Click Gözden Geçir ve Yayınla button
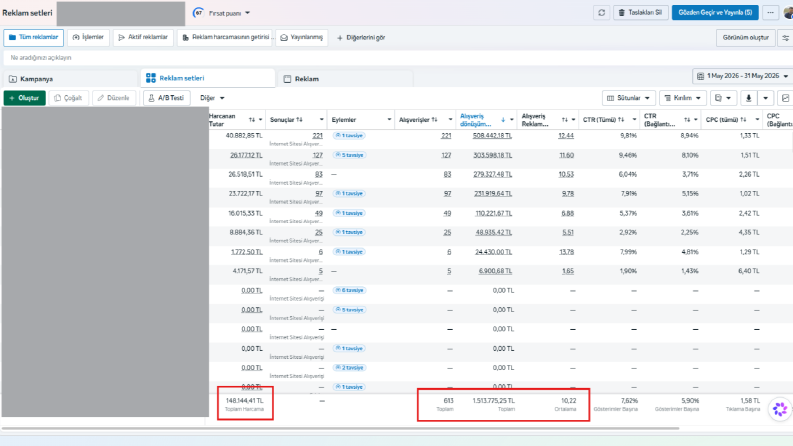 715,13
